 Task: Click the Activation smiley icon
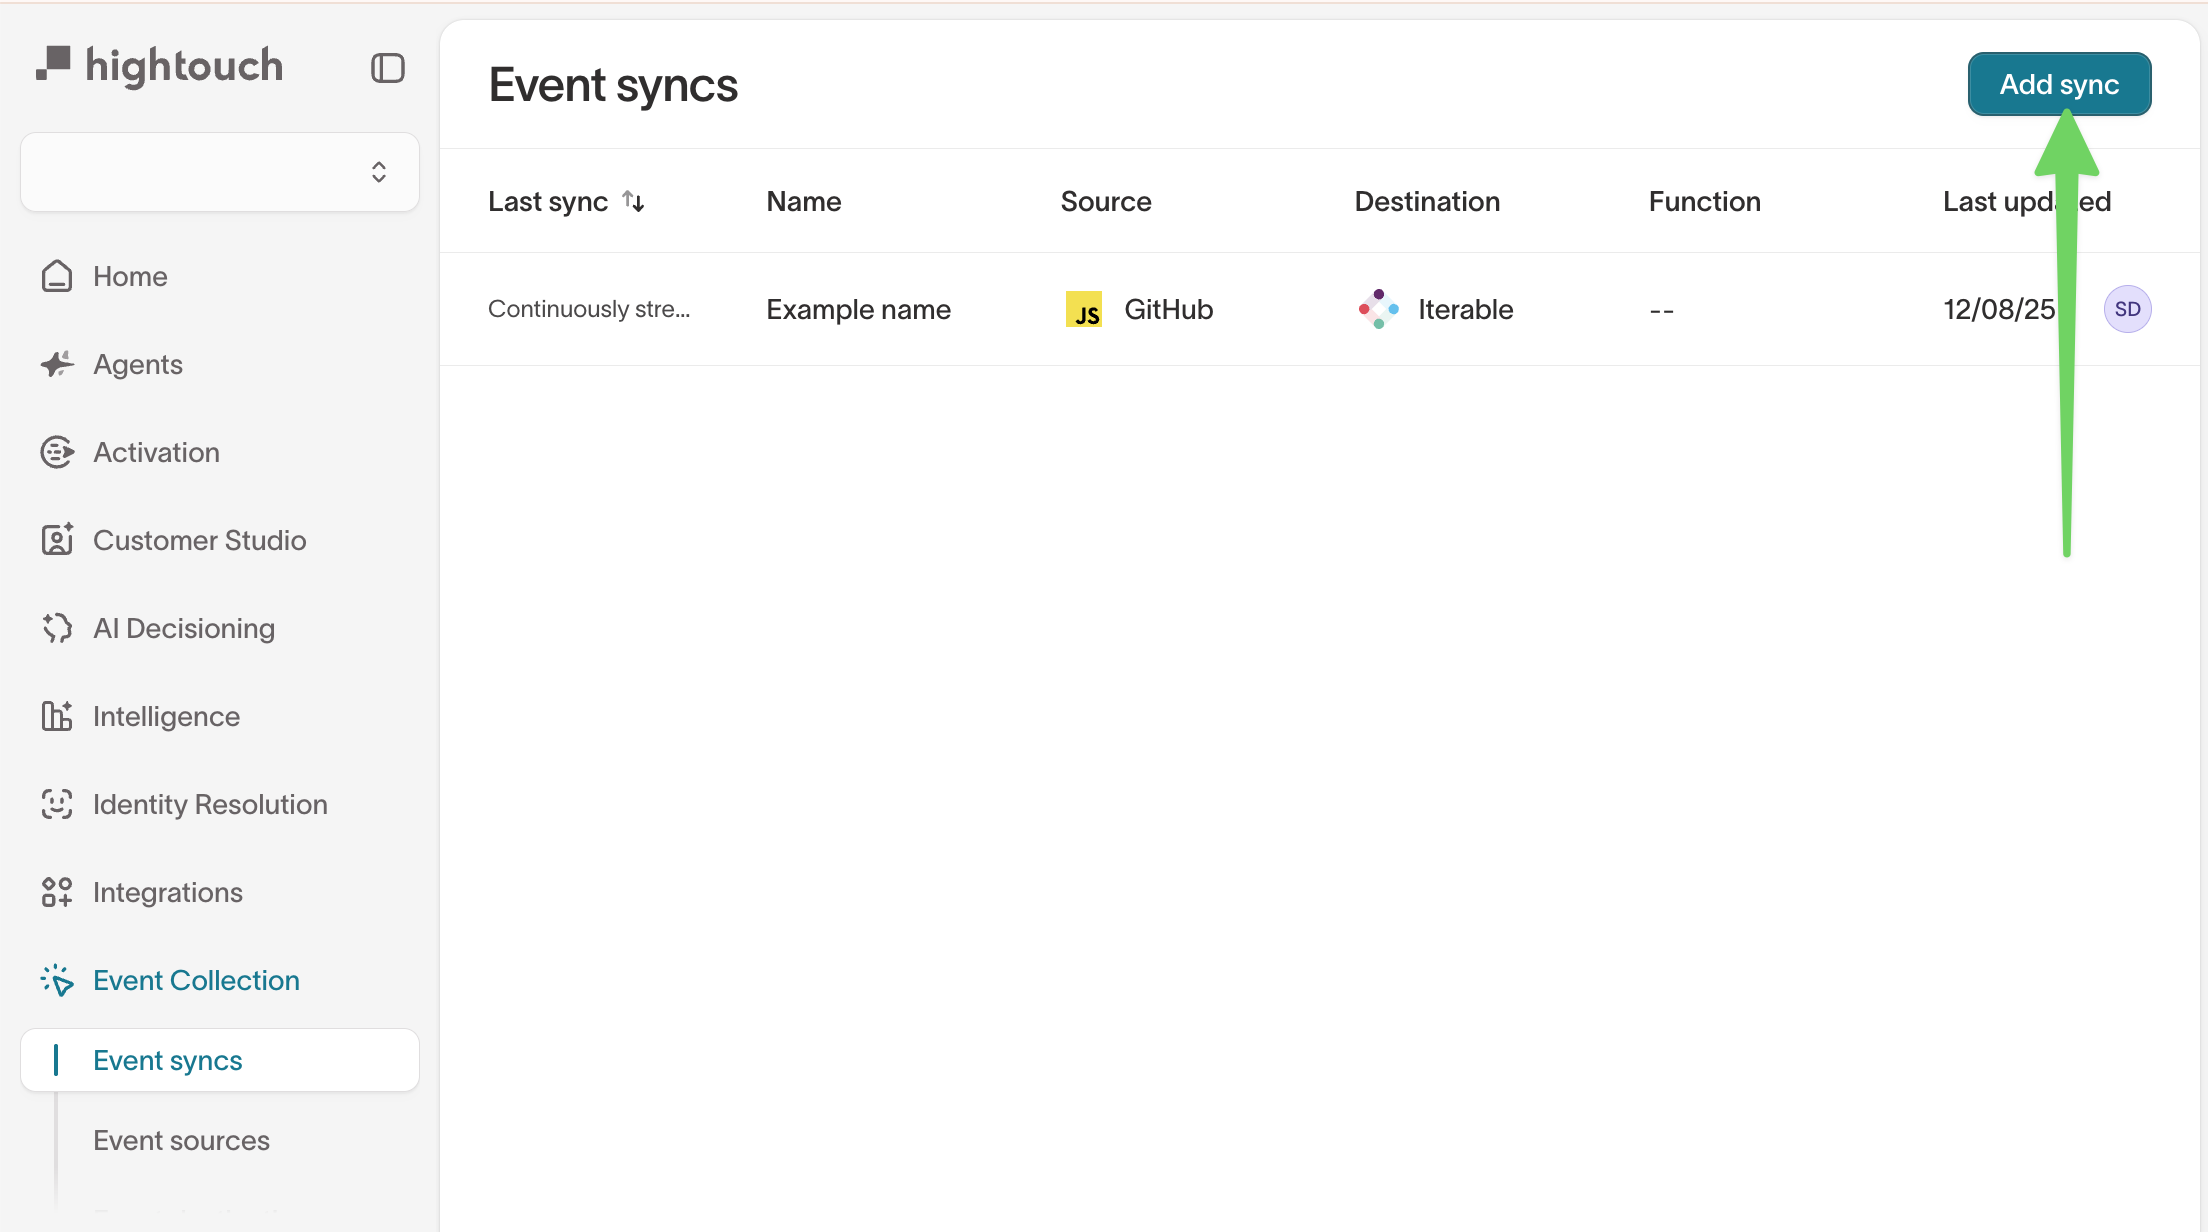tap(57, 452)
